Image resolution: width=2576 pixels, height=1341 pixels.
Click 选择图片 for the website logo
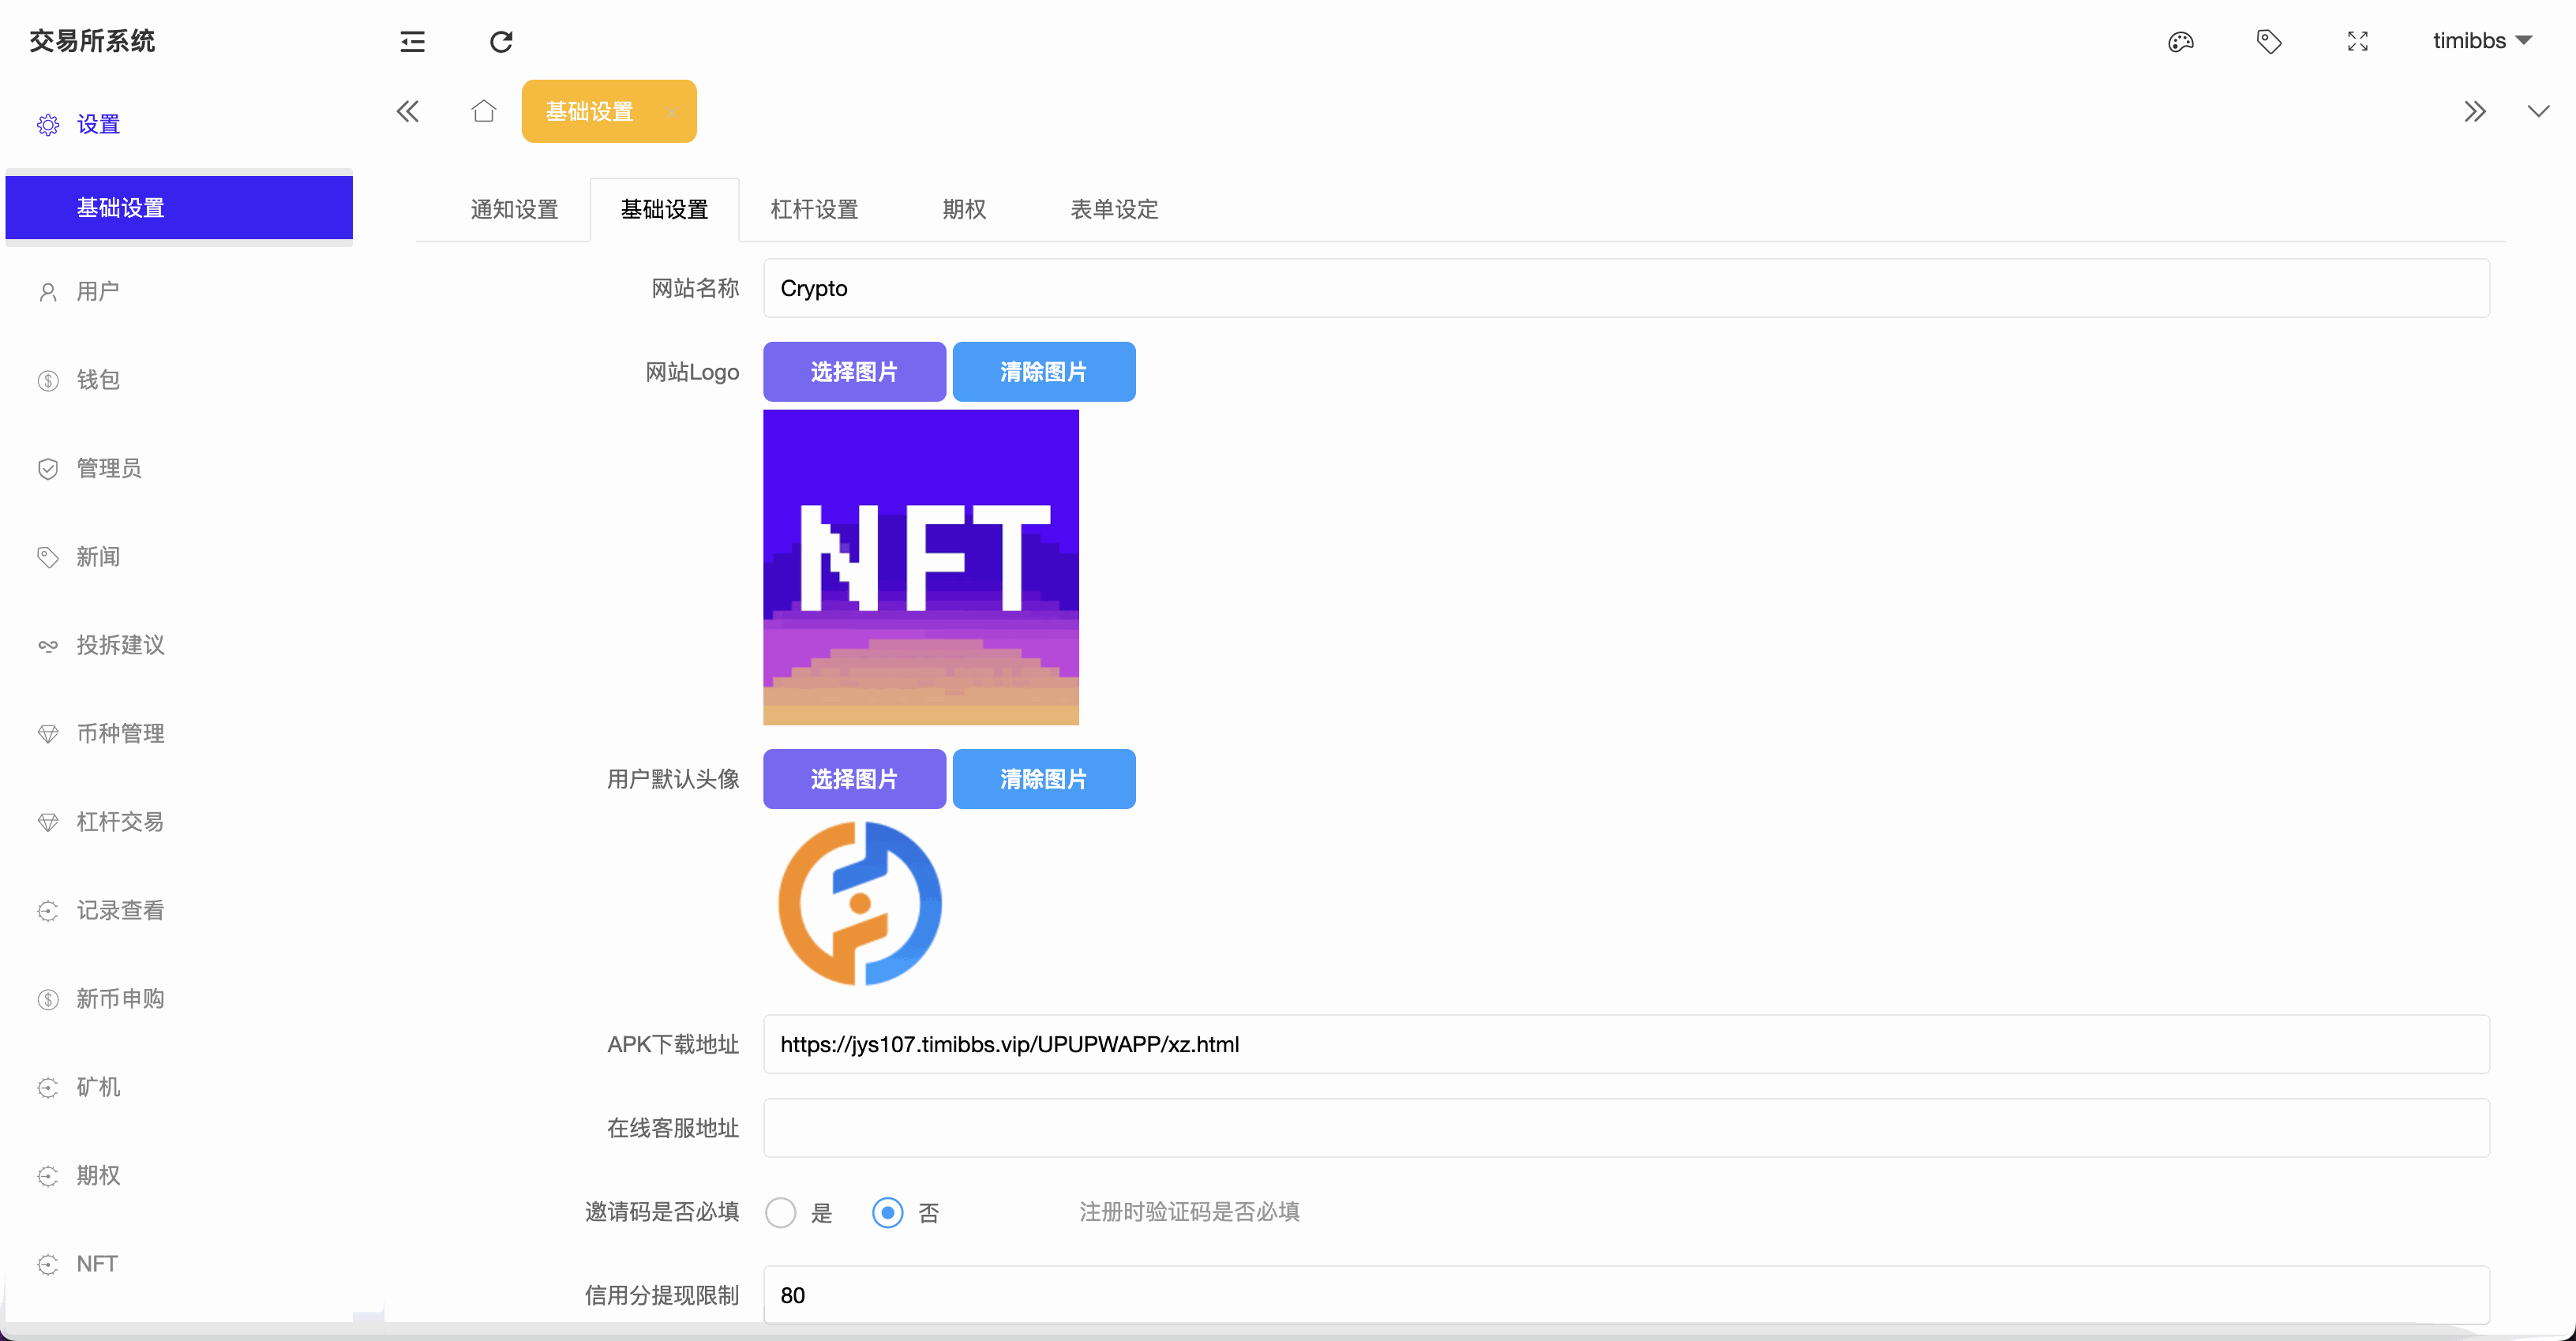854,371
